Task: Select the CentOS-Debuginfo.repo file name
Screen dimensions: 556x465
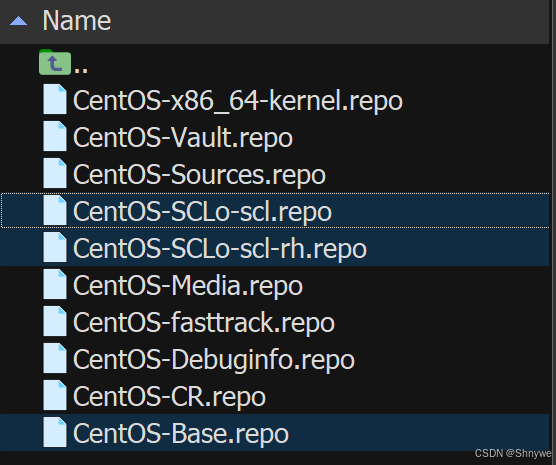Action: click(x=214, y=360)
